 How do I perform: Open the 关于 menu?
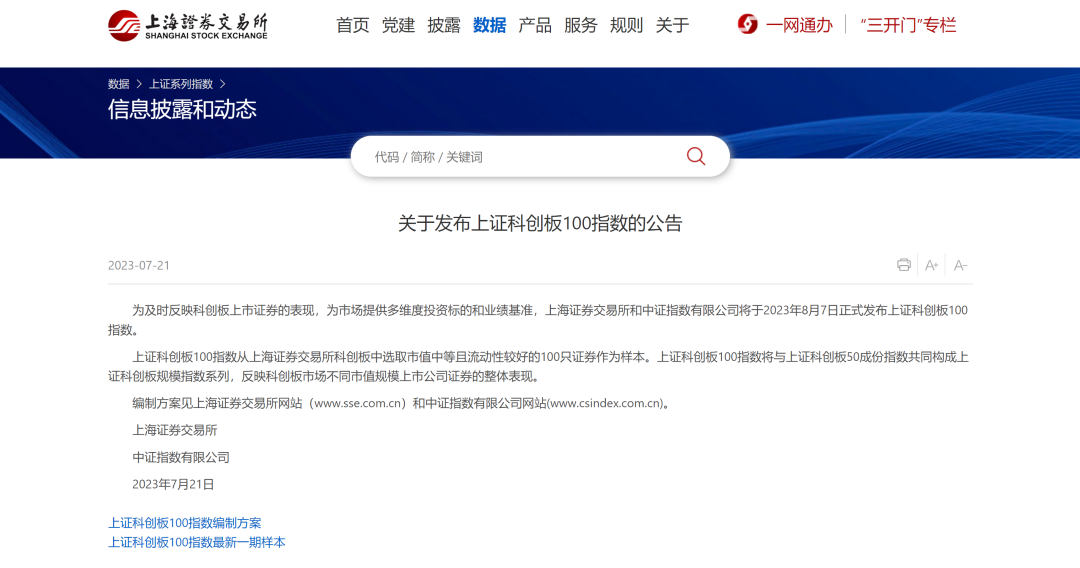[672, 25]
